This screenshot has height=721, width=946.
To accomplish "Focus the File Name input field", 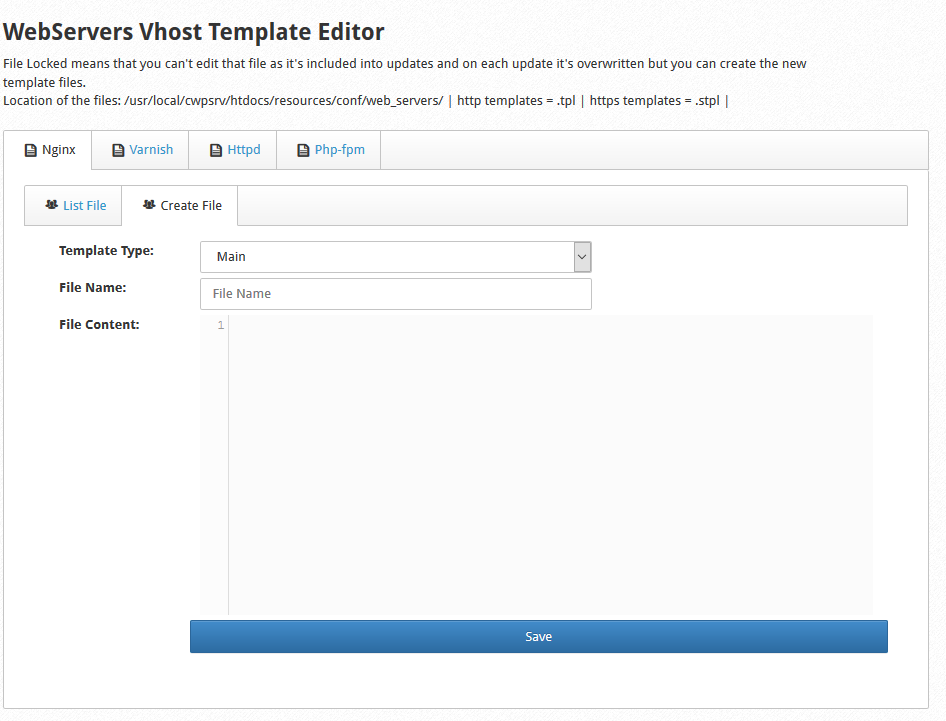I will click(396, 294).
